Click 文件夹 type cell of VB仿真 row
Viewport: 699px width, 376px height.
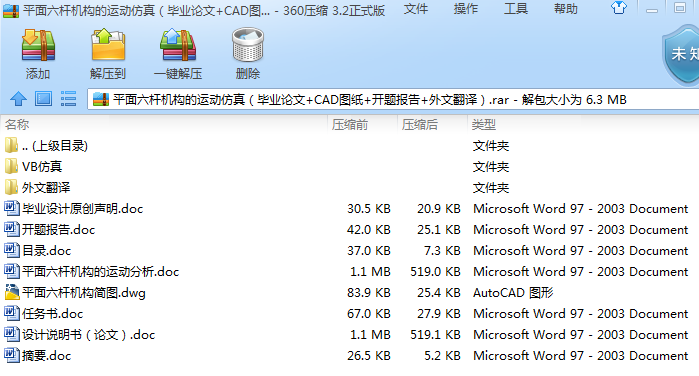click(491, 166)
